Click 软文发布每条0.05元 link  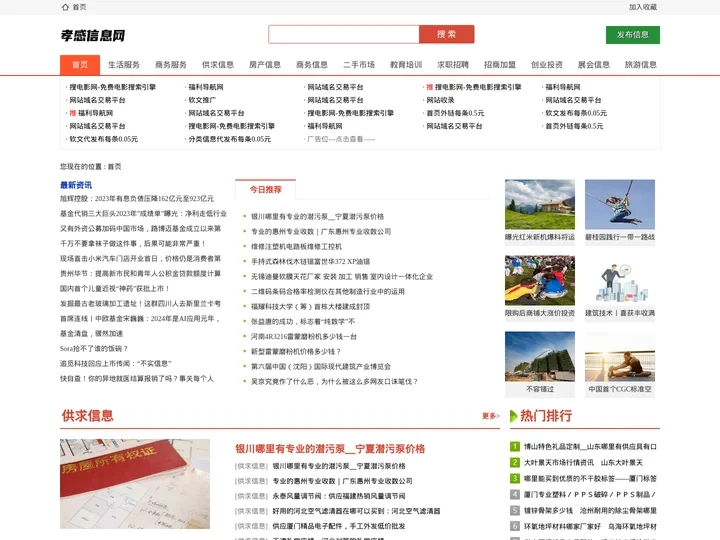click(x=576, y=113)
